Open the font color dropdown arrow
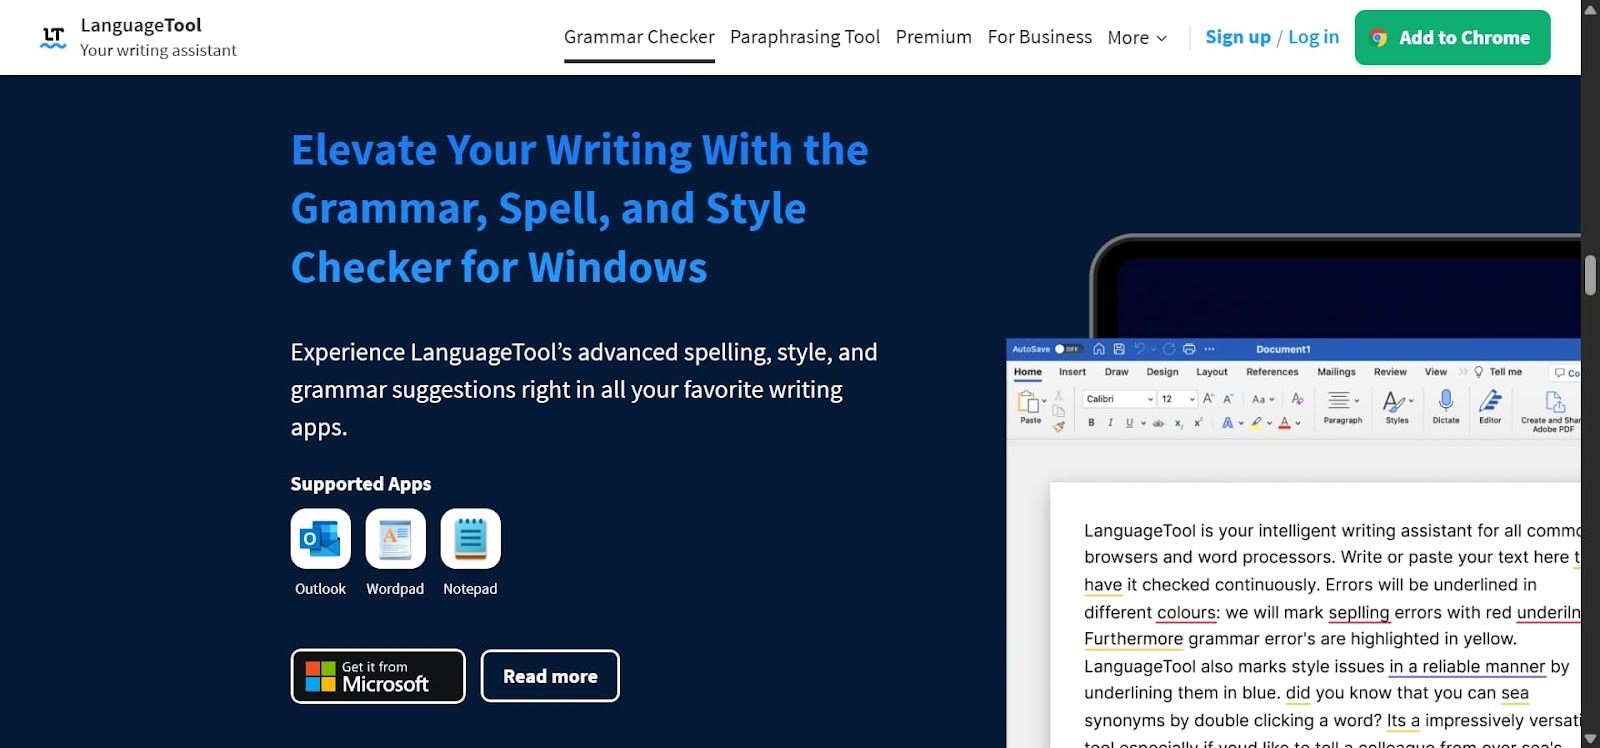This screenshot has height=748, width=1600. coord(1298,424)
